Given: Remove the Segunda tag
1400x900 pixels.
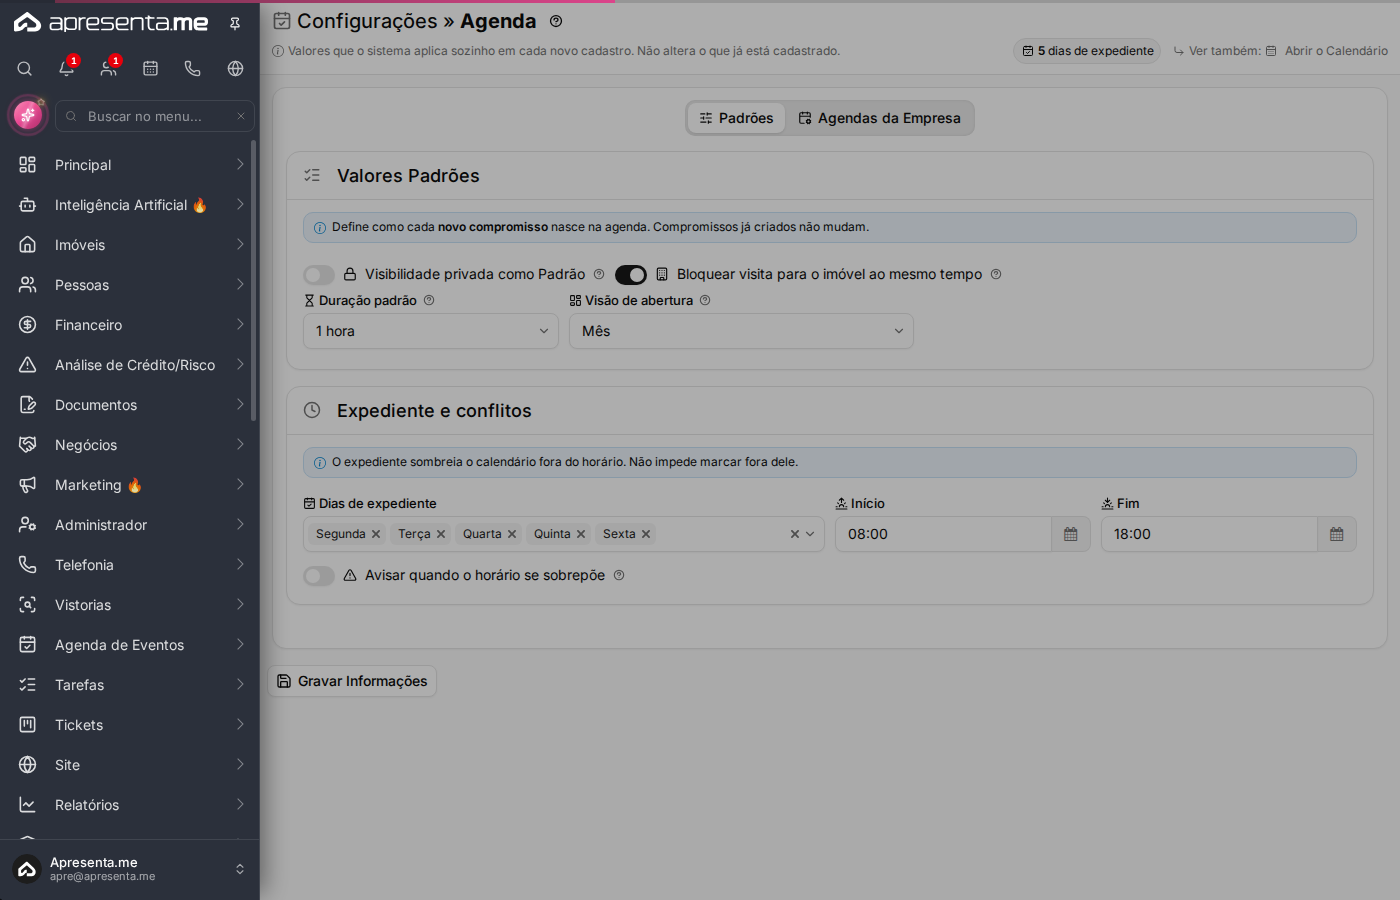Looking at the screenshot, I should coord(376,534).
